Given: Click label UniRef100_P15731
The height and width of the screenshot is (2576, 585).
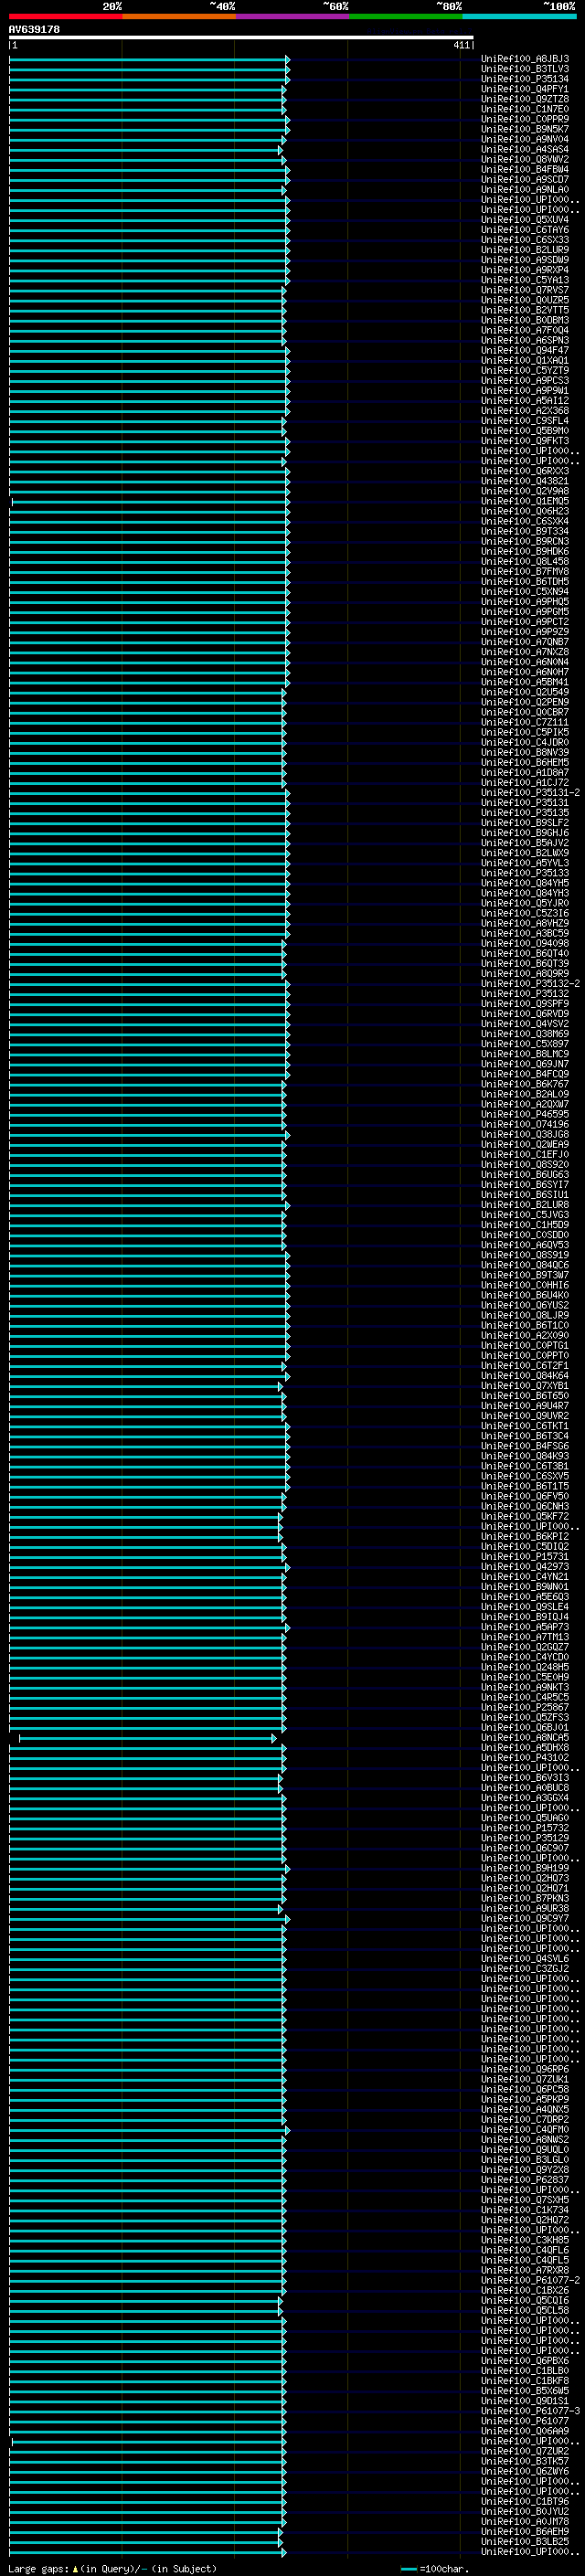Looking at the screenshot, I should [x=525, y=1556].
